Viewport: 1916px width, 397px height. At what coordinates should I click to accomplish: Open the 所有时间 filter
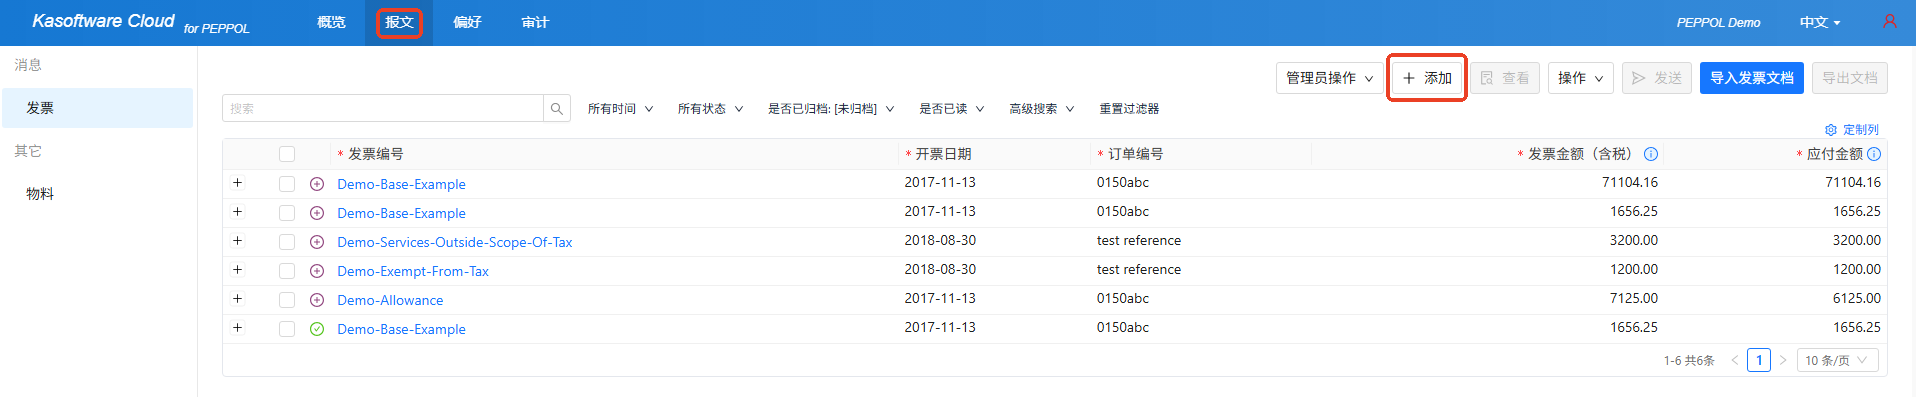[620, 109]
